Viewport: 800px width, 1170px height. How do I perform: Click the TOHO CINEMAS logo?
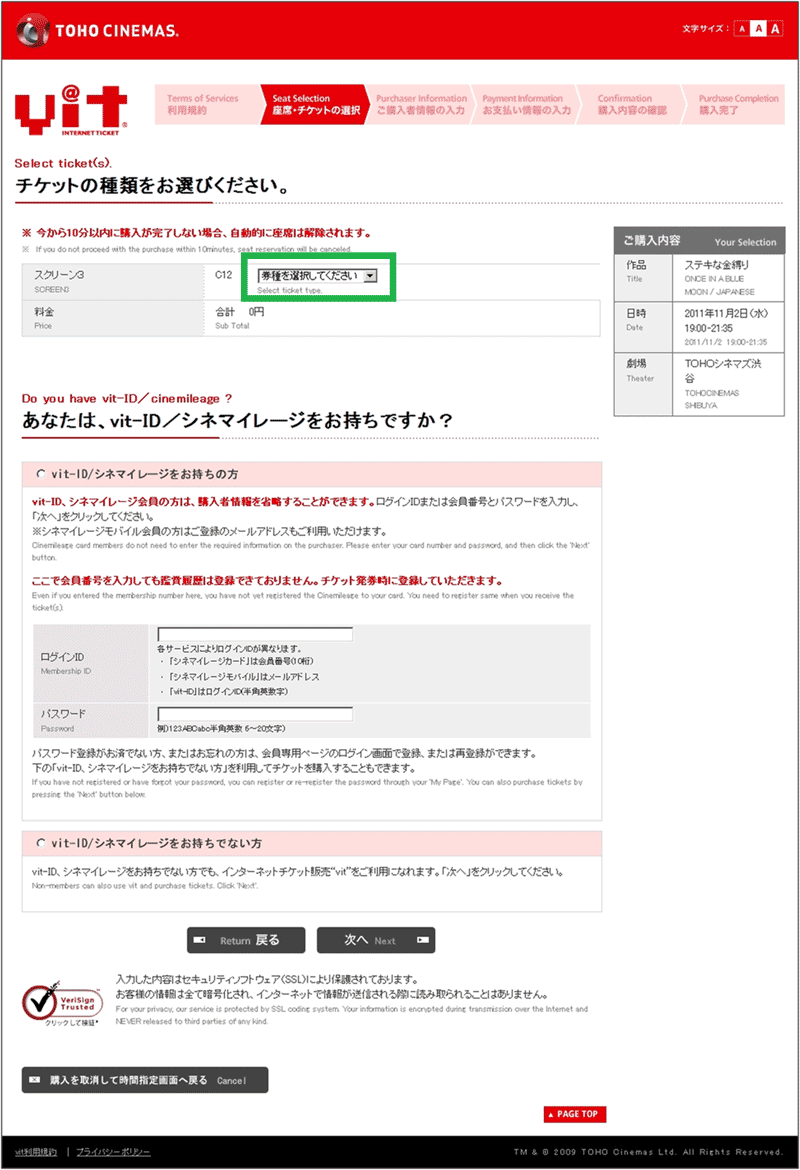(x=98, y=31)
